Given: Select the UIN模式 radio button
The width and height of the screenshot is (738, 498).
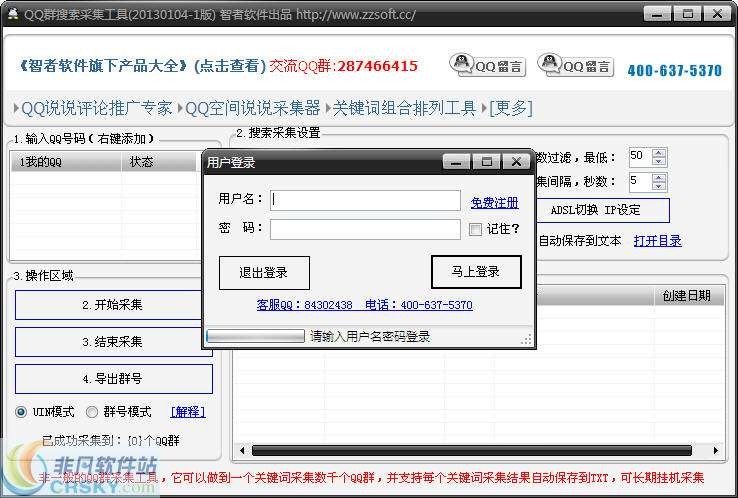Looking at the screenshot, I should [x=21, y=412].
